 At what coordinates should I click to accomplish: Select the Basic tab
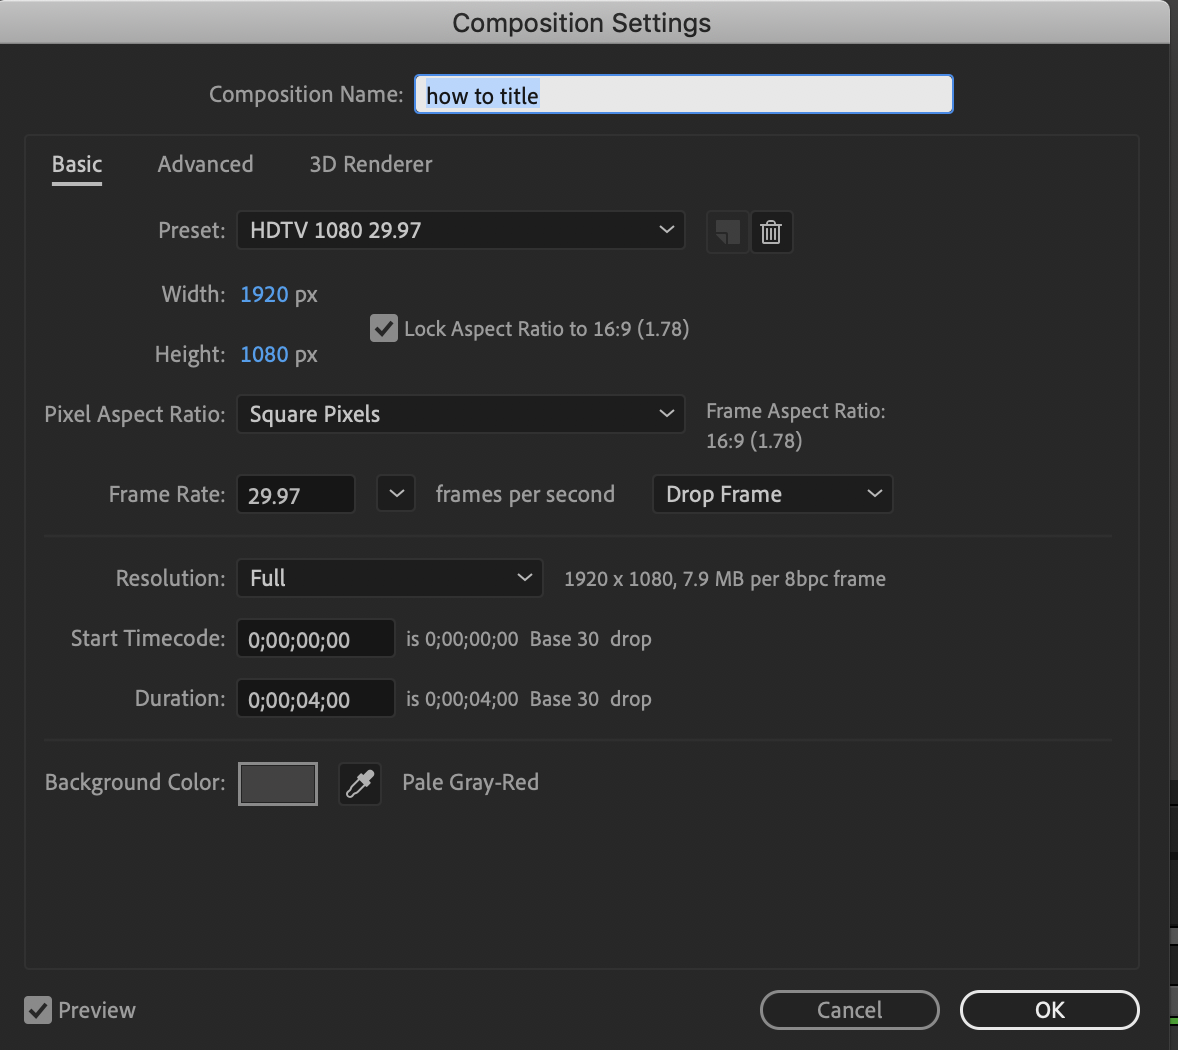point(77,164)
